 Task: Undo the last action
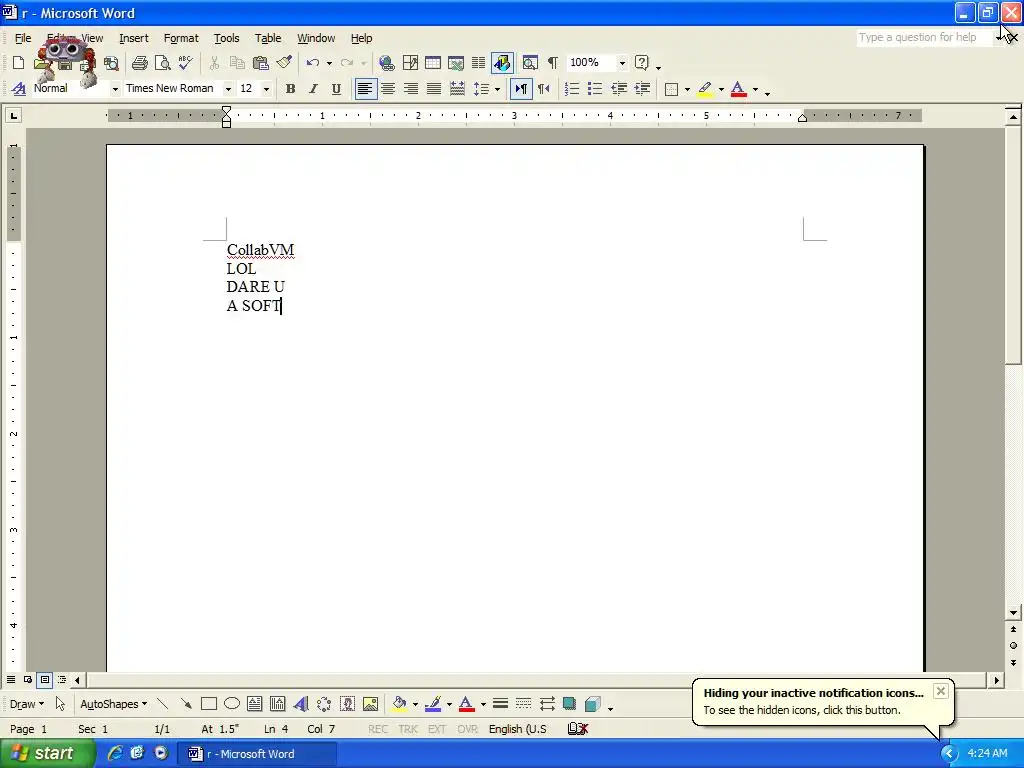(x=313, y=63)
